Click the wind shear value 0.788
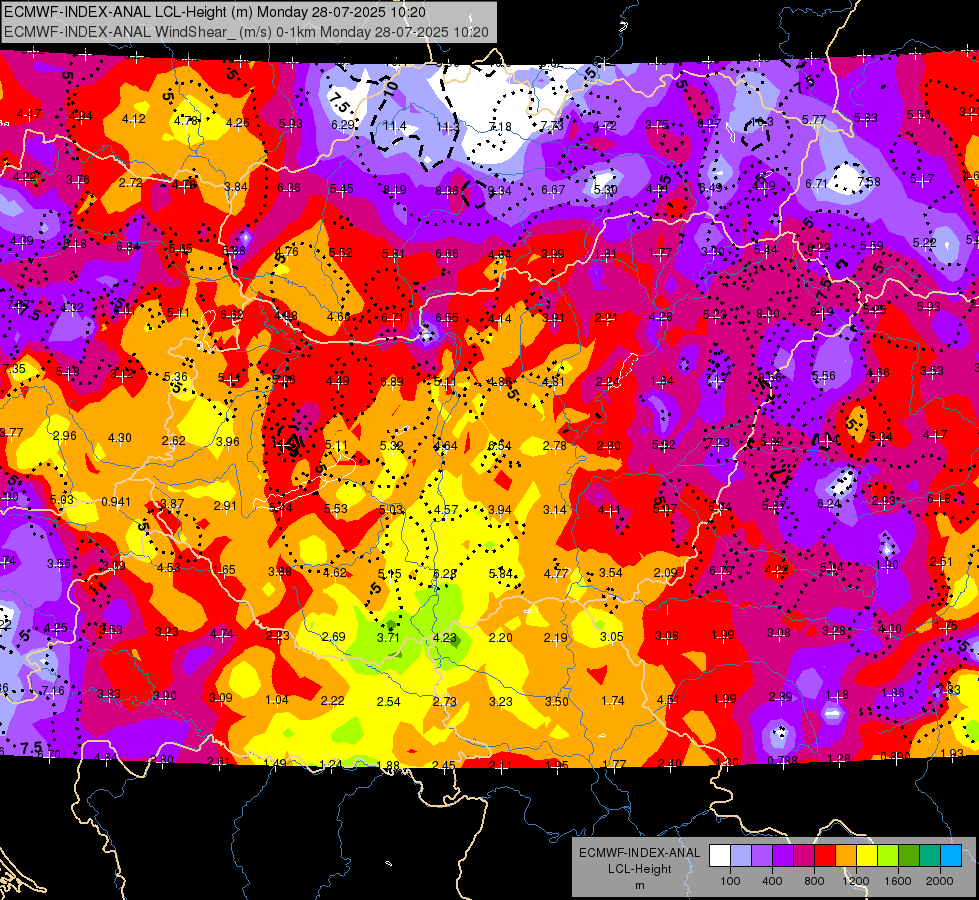This screenshot has height=900, width=979. click(x=782, y=760)
